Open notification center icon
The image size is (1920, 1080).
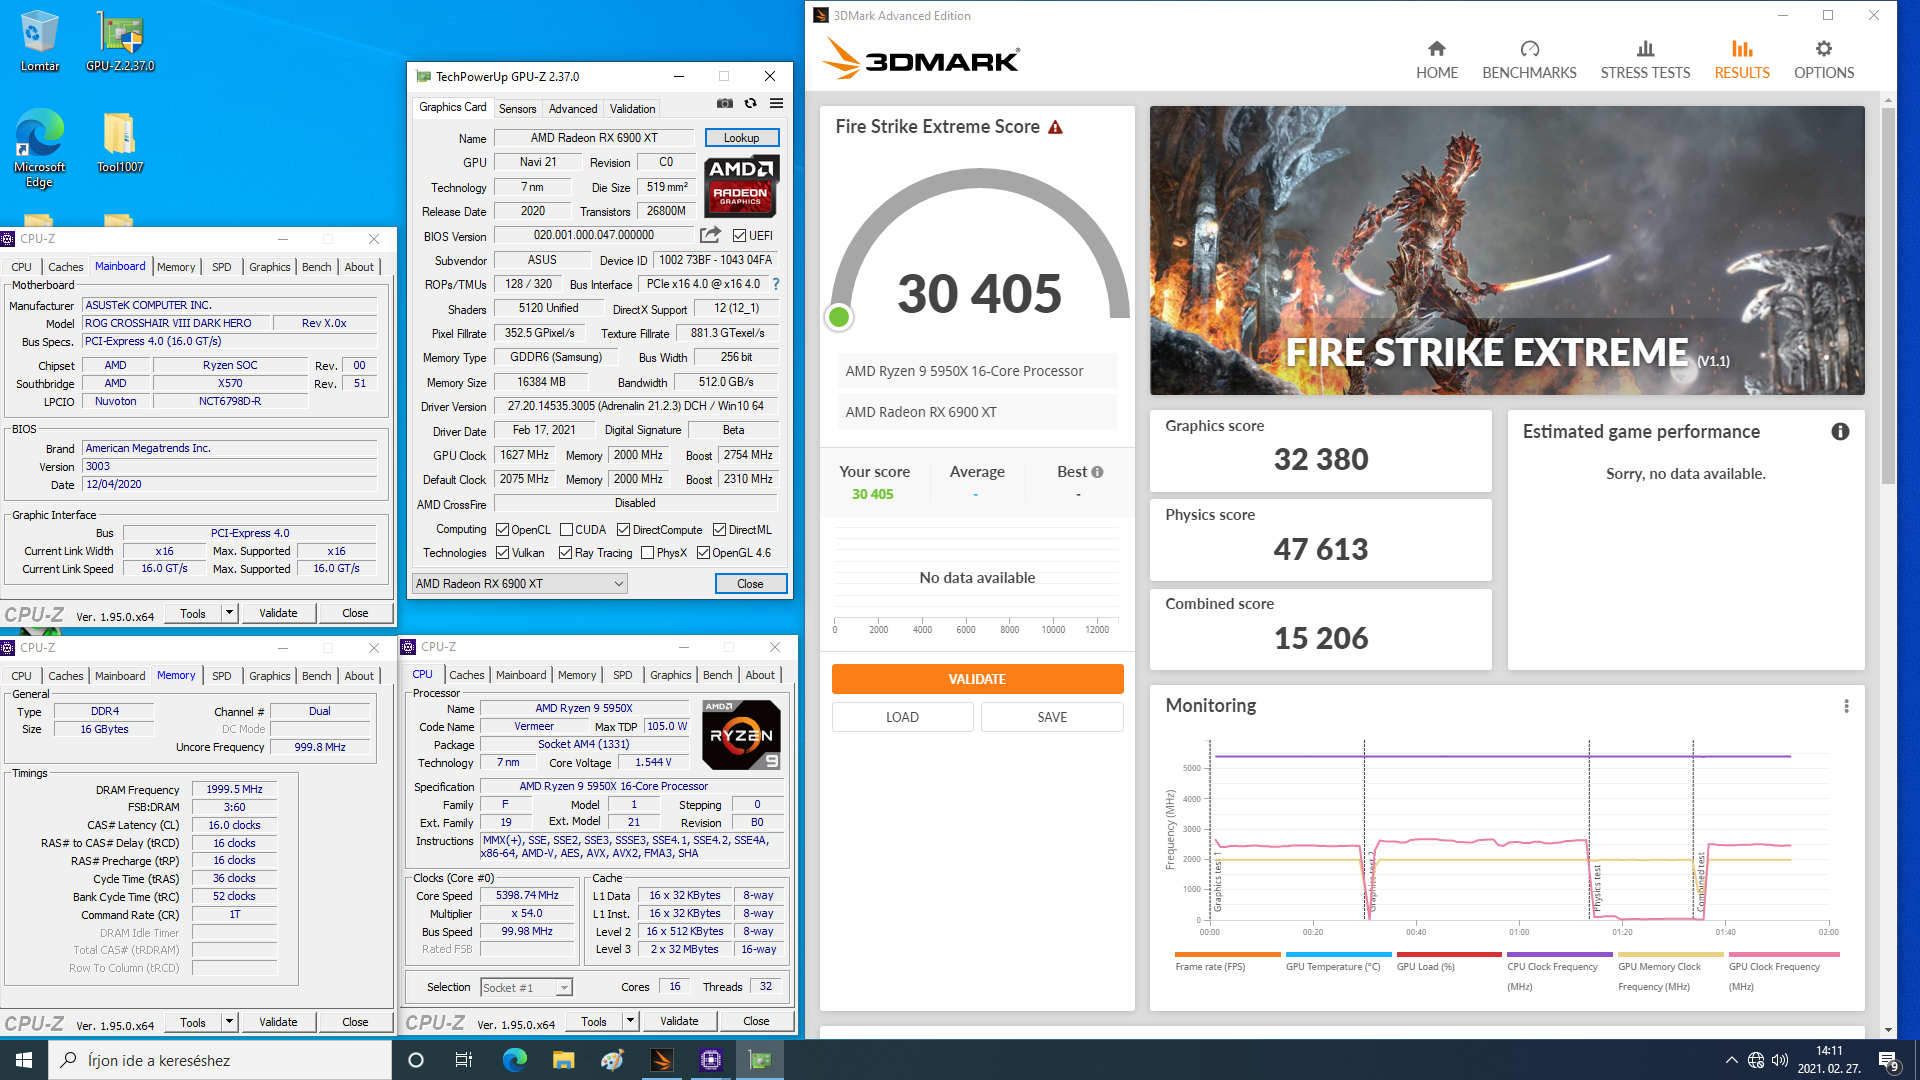(x=1889, y=1060)
